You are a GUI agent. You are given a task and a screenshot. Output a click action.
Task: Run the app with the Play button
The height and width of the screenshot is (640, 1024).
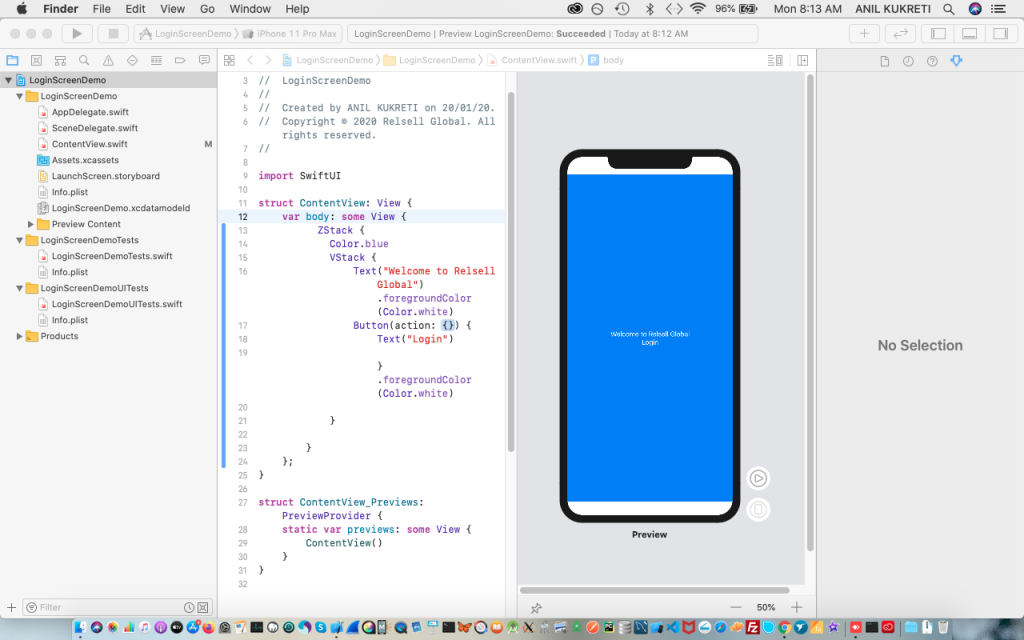click(x=76, y=31)
